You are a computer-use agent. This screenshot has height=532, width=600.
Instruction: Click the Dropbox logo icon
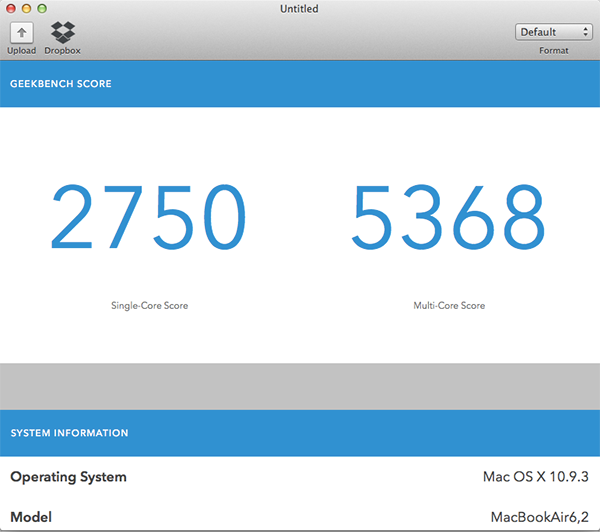[63, 32]
